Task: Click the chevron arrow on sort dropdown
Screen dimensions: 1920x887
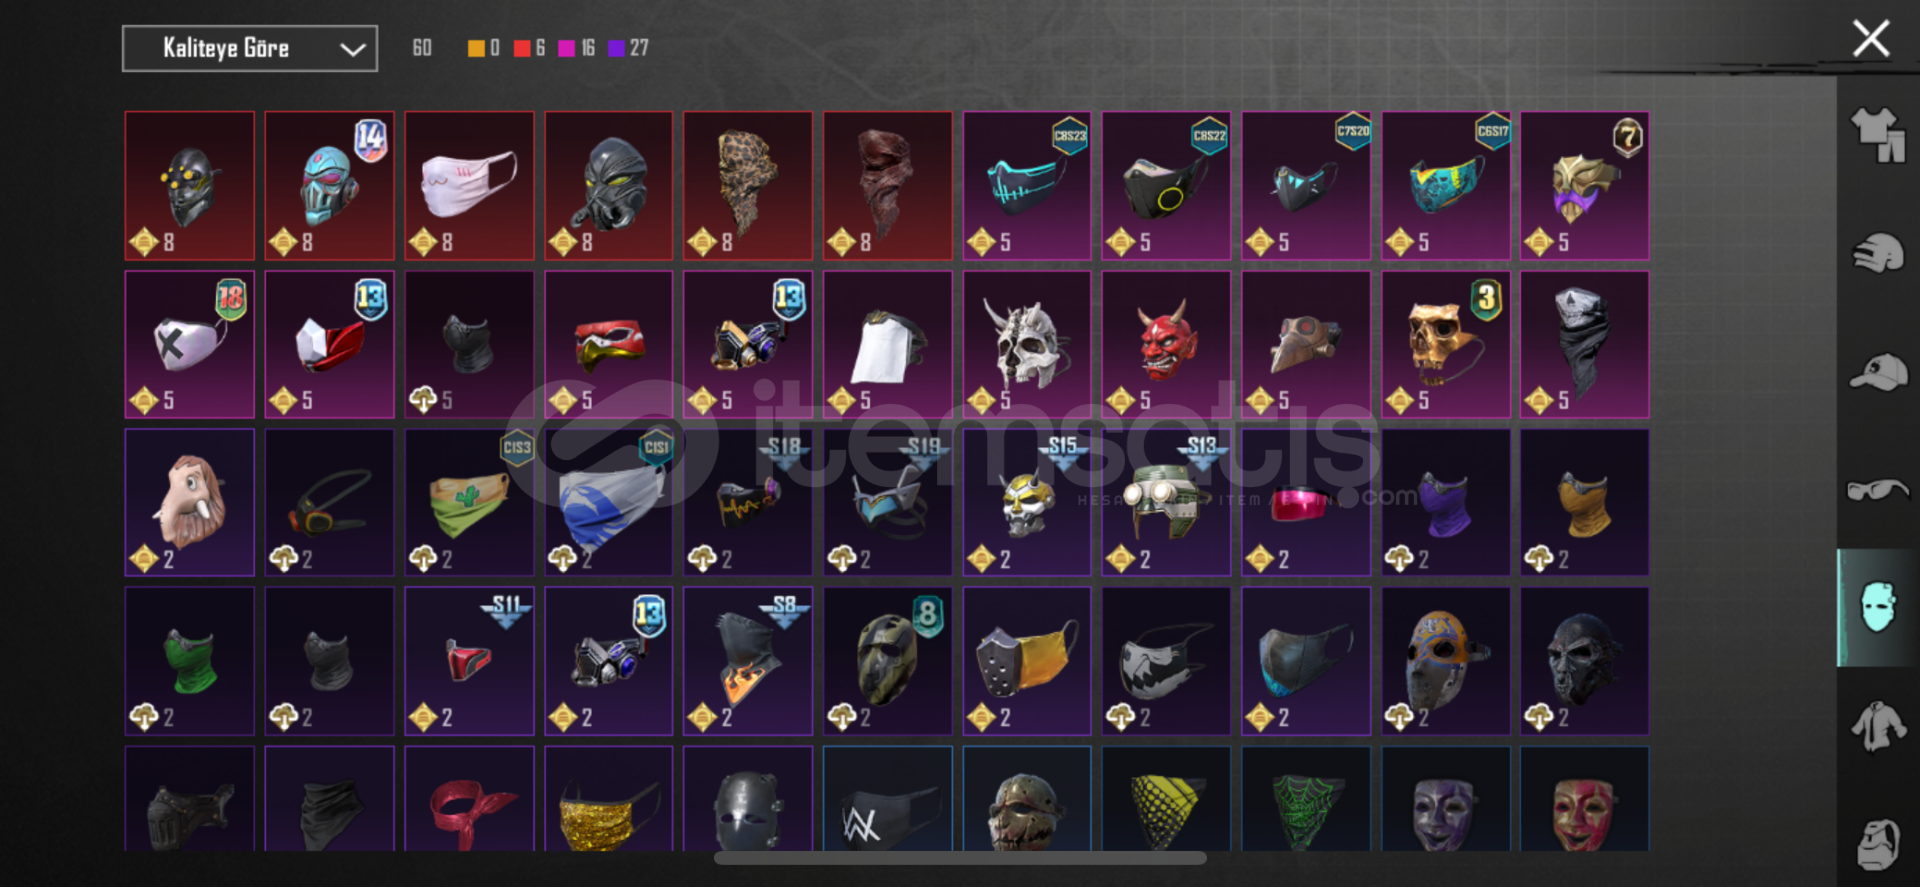Action: coord(352,49)
